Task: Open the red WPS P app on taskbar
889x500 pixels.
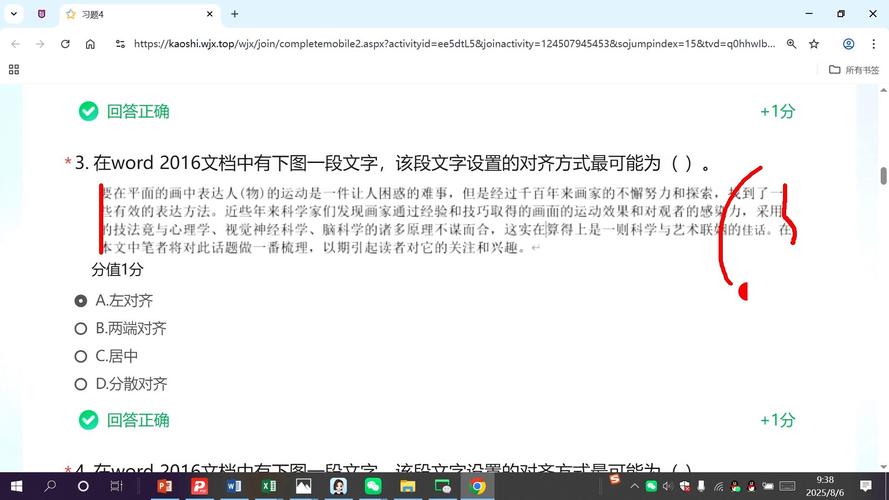Action: pyautogui.click(x=199, y=486)
